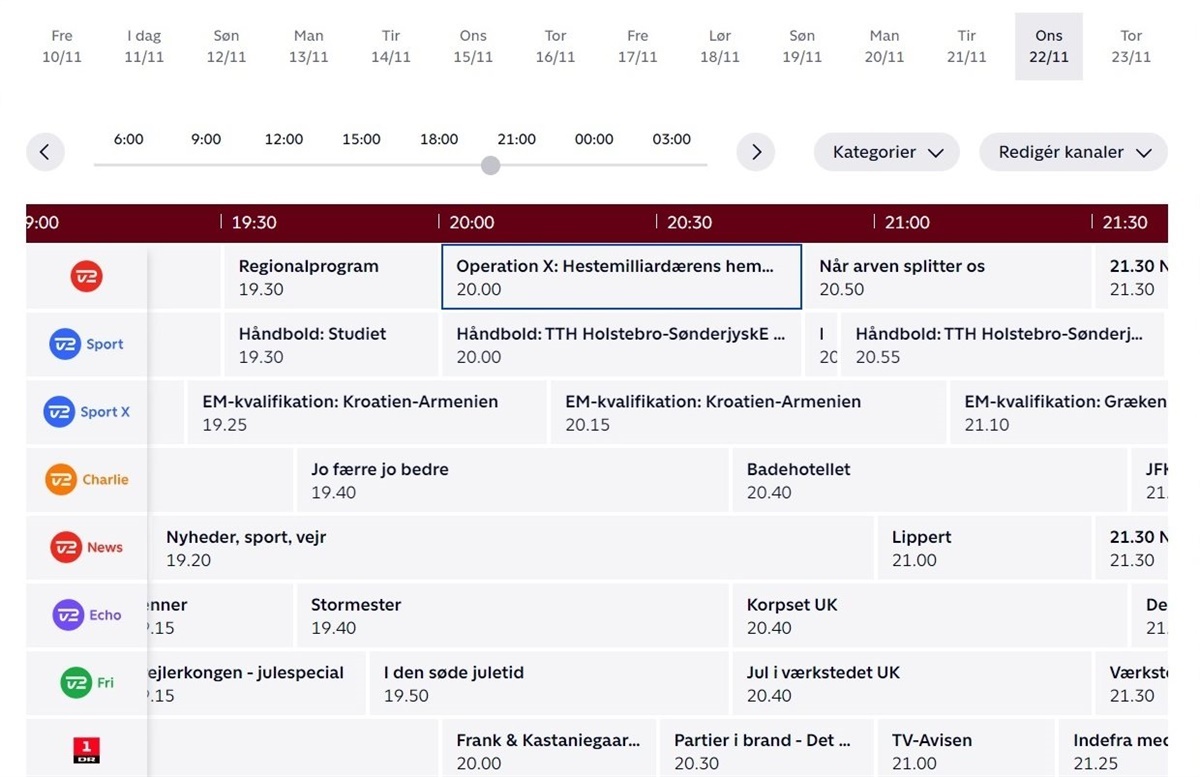1200x777 pixels.
Task: Select the TV 2 News channel icon
Action: click(86, 547)
